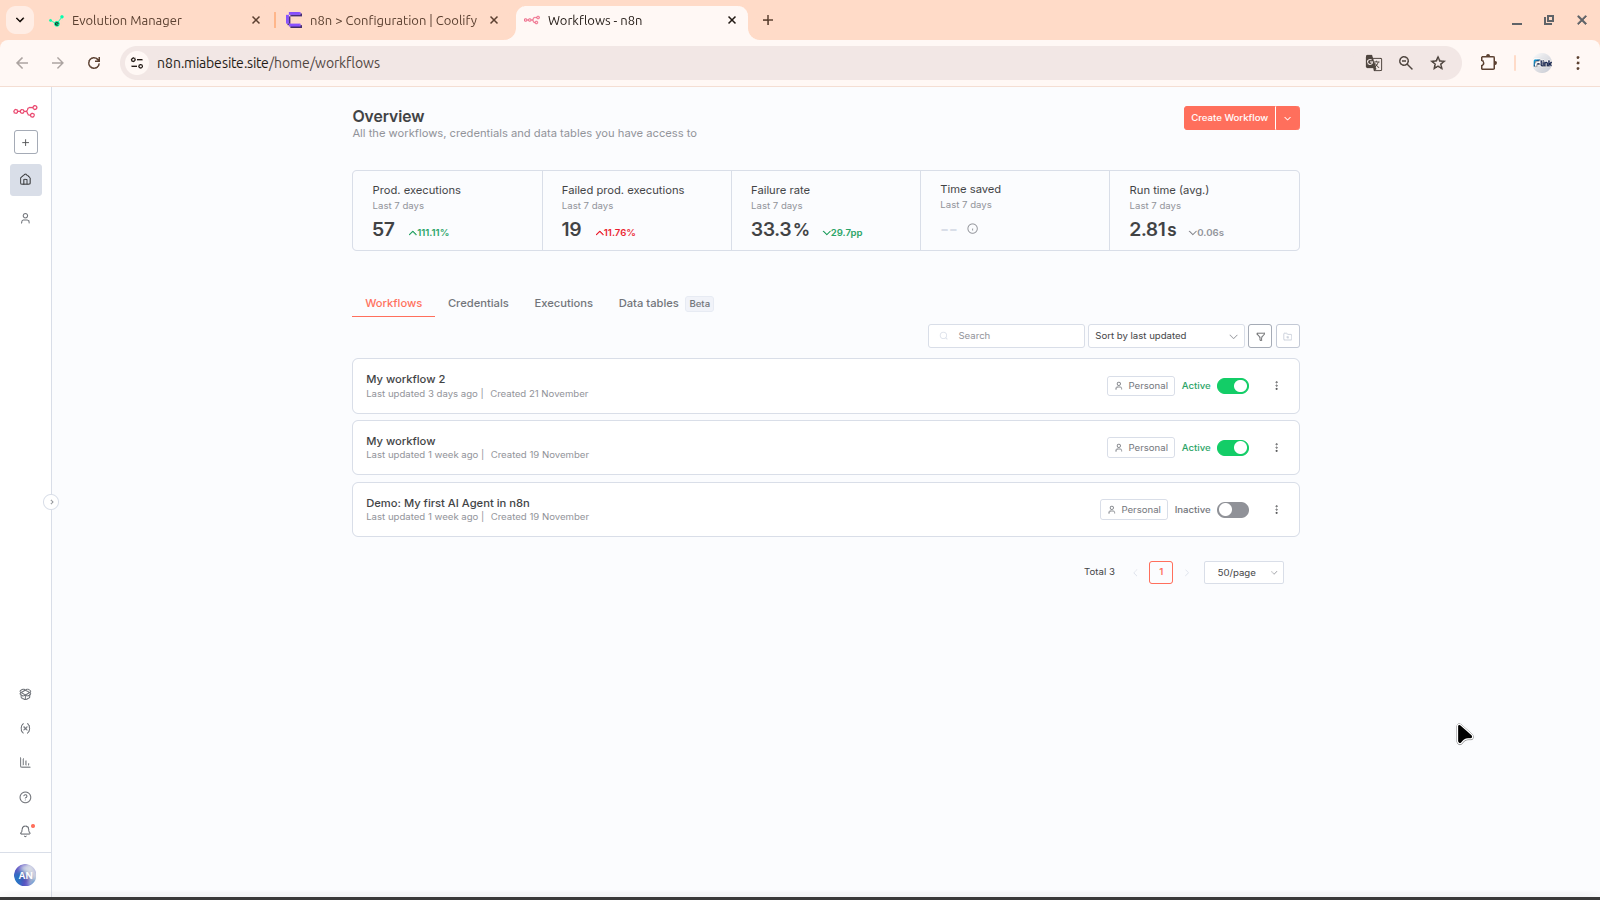Screen dimensions: 1600x900
Task: Switch to the Credentials tab
Action: click(478, 303)
